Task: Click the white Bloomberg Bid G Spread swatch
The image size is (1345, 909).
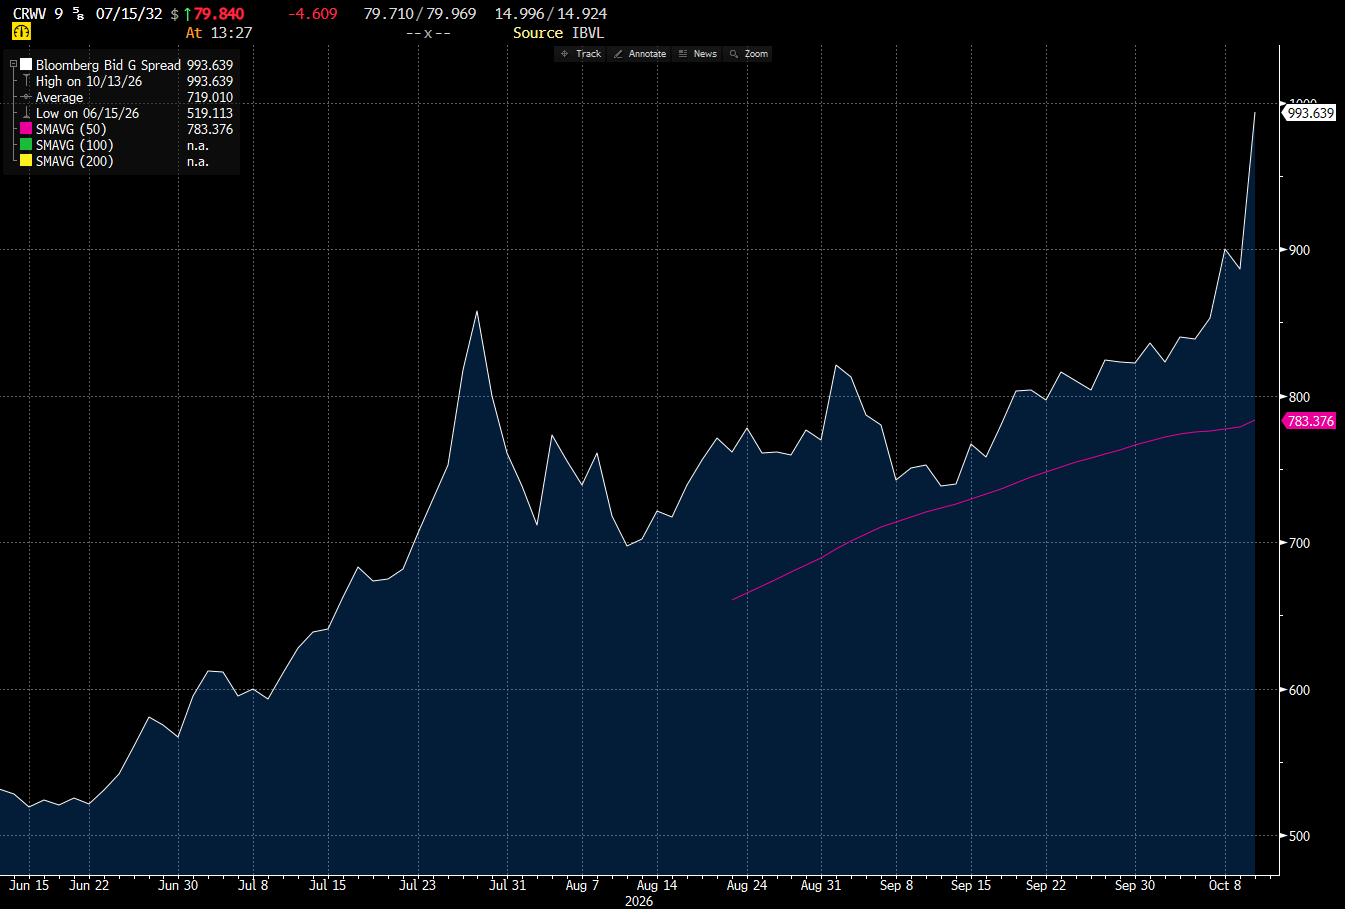Action: click(x=26, y=64)
